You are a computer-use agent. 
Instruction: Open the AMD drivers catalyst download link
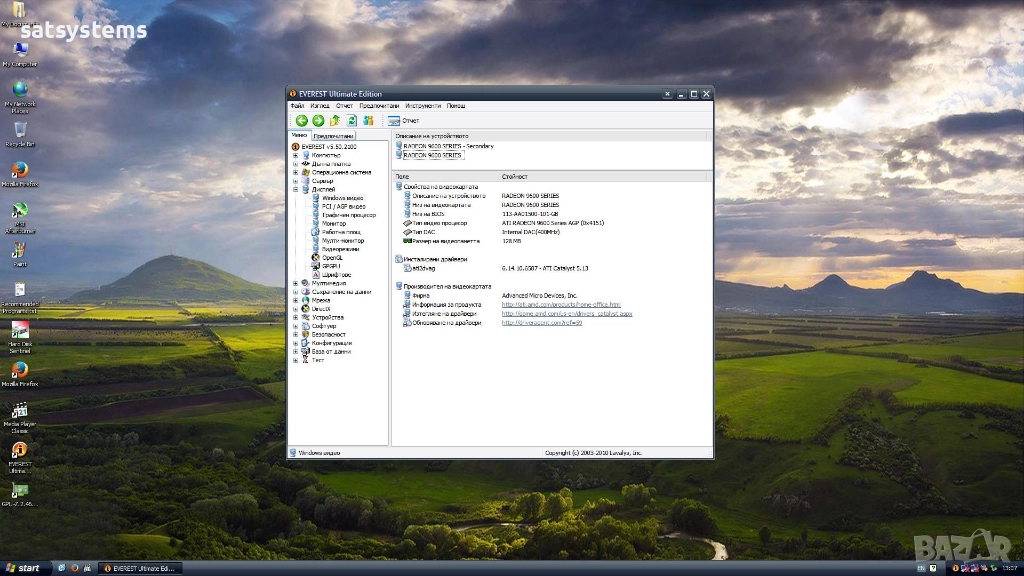(567, 314)
